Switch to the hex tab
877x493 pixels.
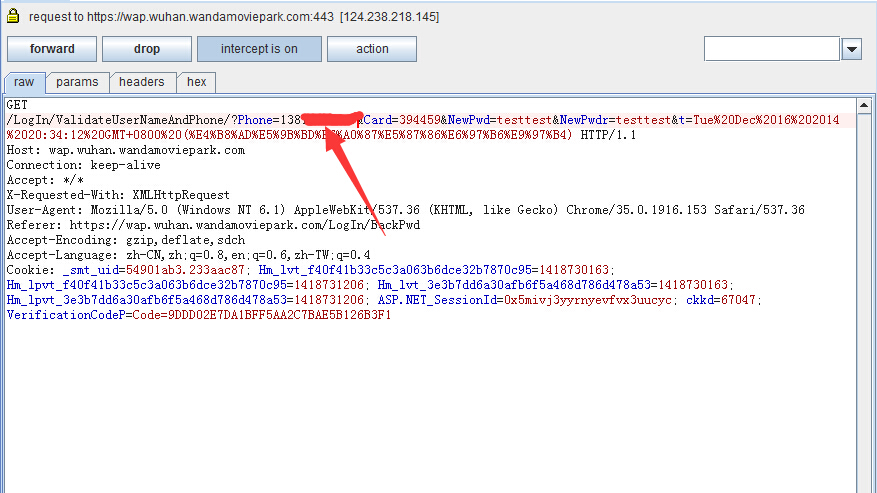point(196,82)
